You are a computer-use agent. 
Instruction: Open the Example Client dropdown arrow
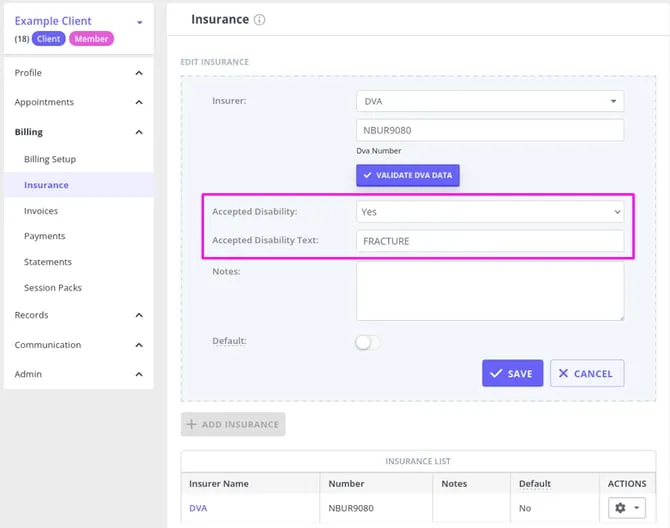(139, 22)
